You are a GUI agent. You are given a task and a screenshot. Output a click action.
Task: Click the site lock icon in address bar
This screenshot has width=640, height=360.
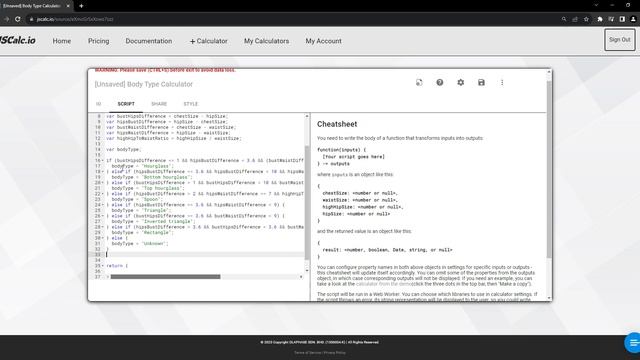tap(31, 19)
